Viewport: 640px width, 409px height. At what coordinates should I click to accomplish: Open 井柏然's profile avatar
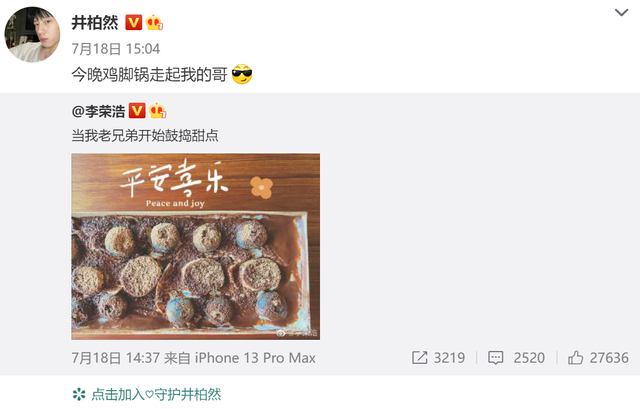[x=32, y=34]
